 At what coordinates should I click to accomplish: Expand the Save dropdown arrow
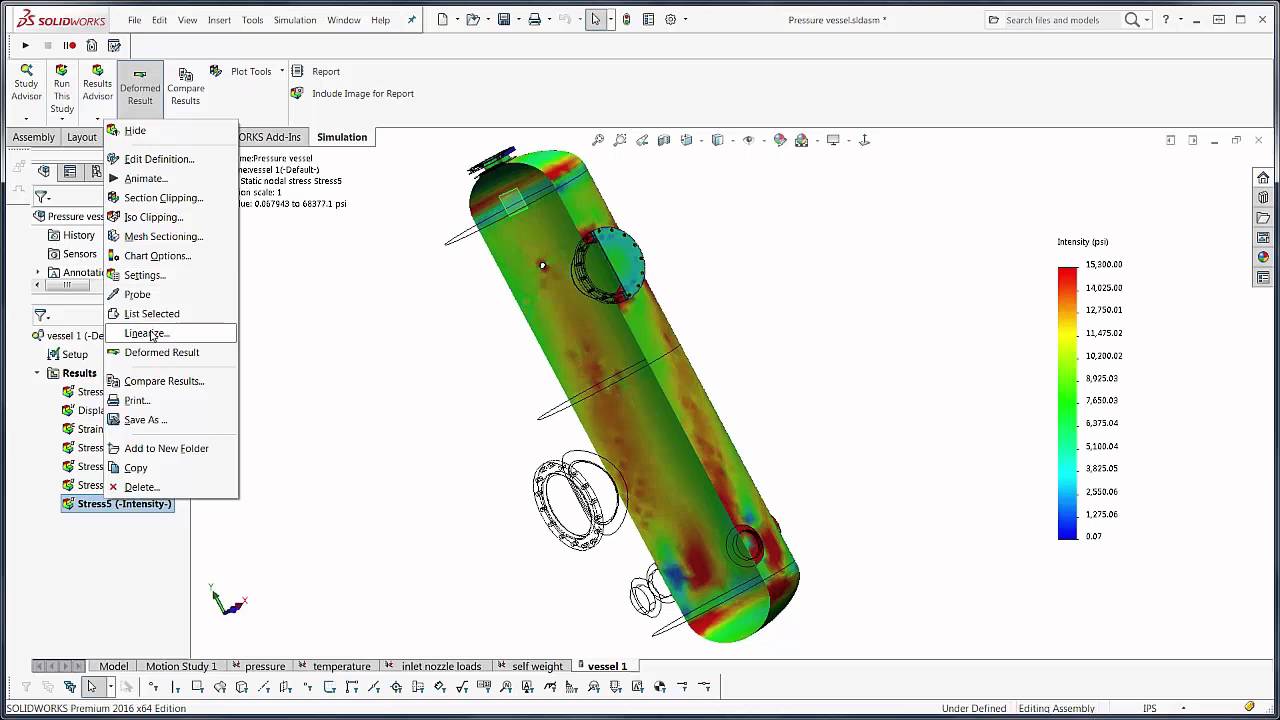coord(518,20)
